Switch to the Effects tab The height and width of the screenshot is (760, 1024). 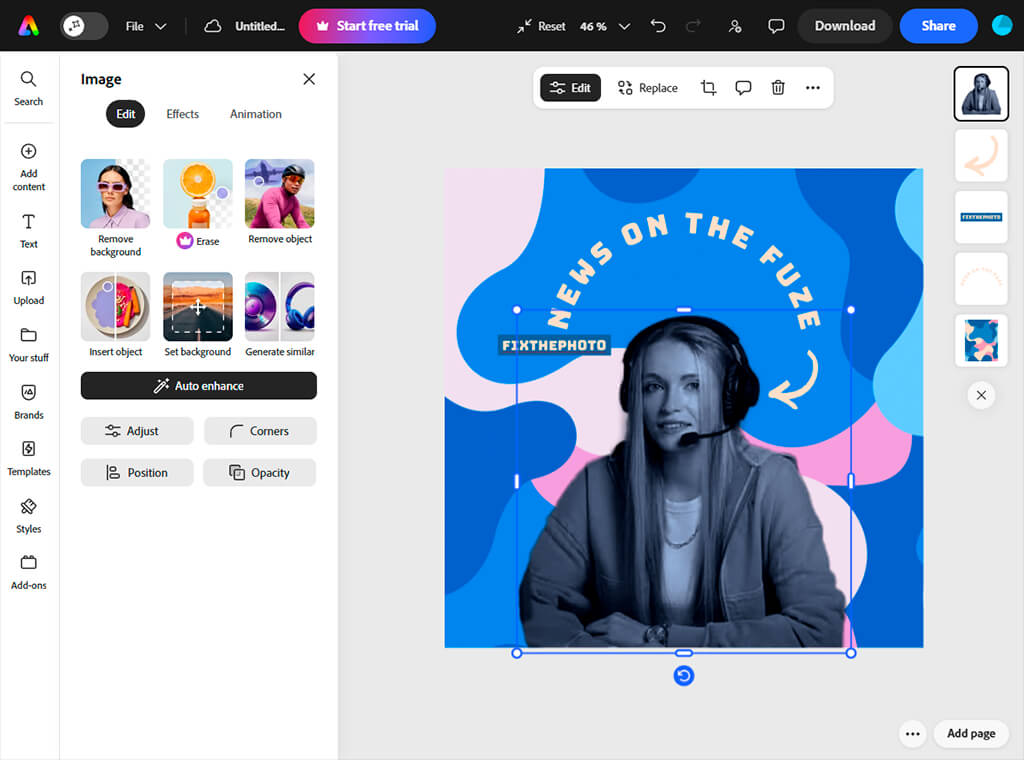pos(182,114)
